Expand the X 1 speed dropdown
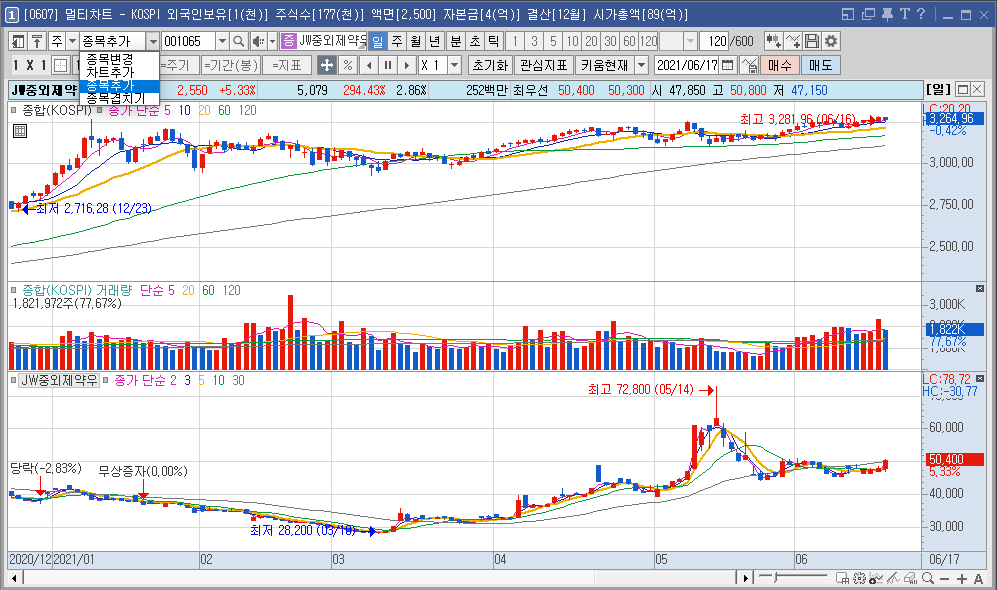This screenshot has height=590, width=997. pyautogui.click(x=454, y=65)
